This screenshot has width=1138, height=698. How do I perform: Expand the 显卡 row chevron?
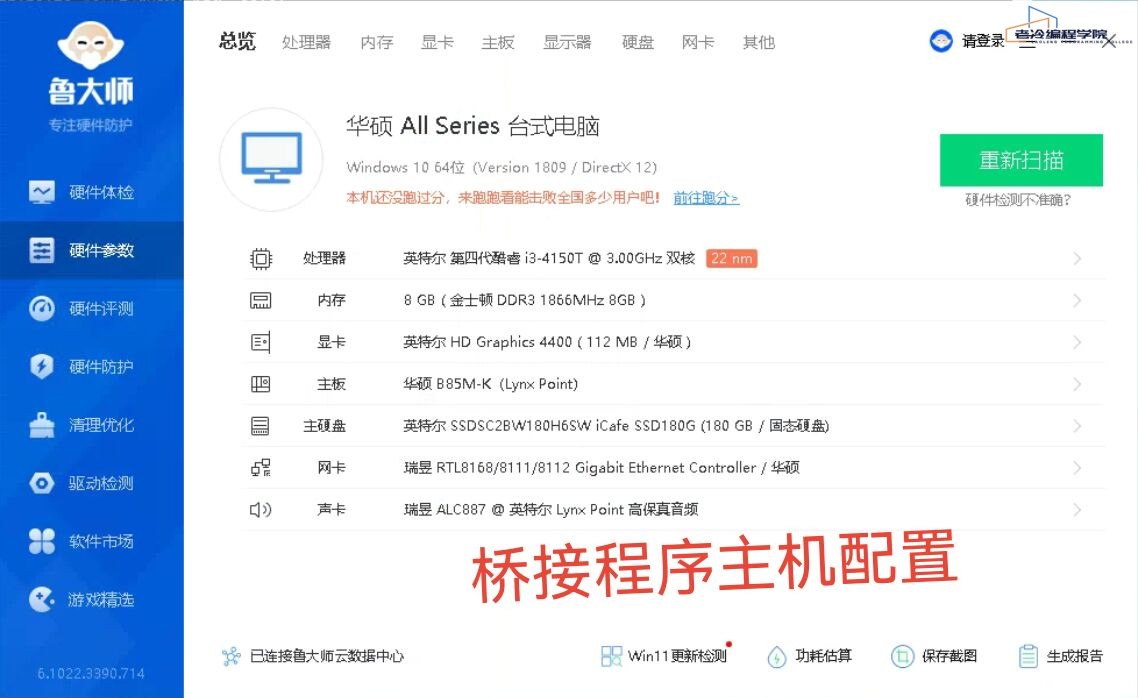(1077, 342)
